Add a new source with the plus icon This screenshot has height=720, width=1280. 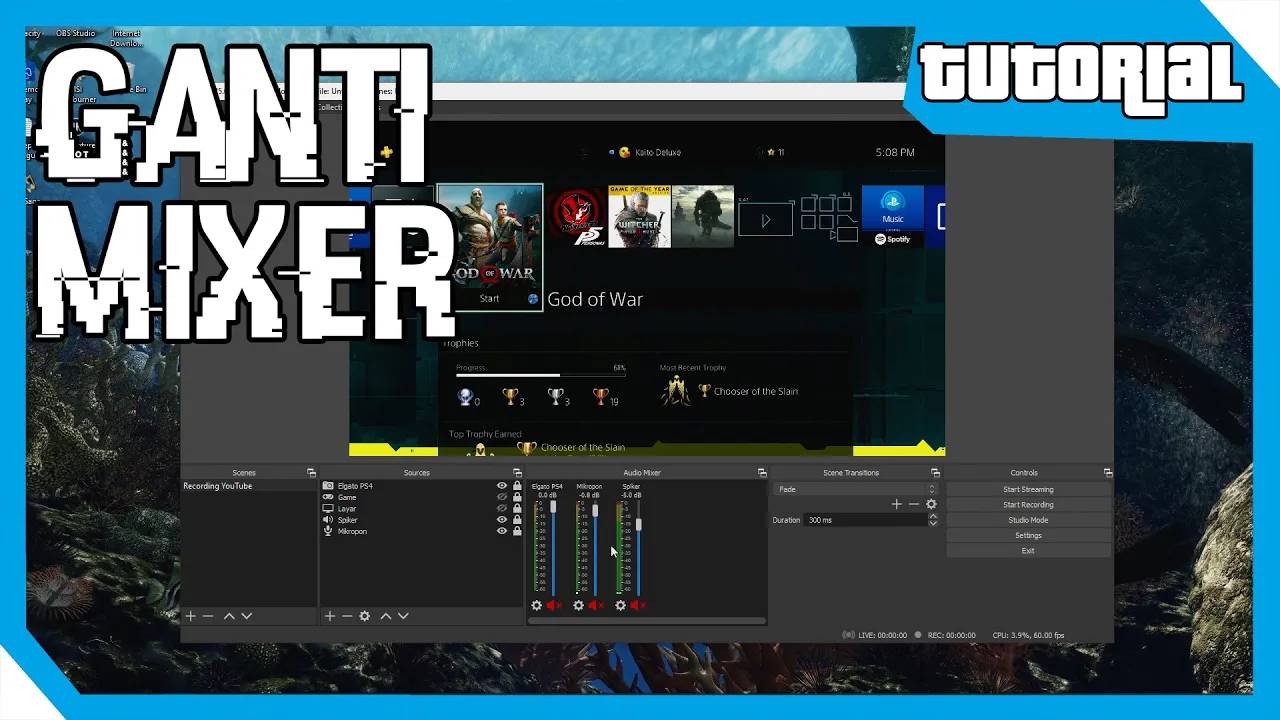329,616
